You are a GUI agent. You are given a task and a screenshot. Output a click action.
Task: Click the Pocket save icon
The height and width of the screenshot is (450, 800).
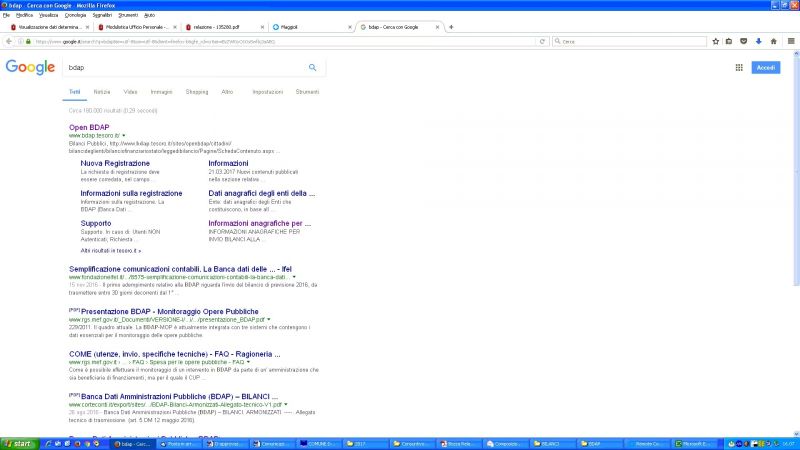pos(743,41)
